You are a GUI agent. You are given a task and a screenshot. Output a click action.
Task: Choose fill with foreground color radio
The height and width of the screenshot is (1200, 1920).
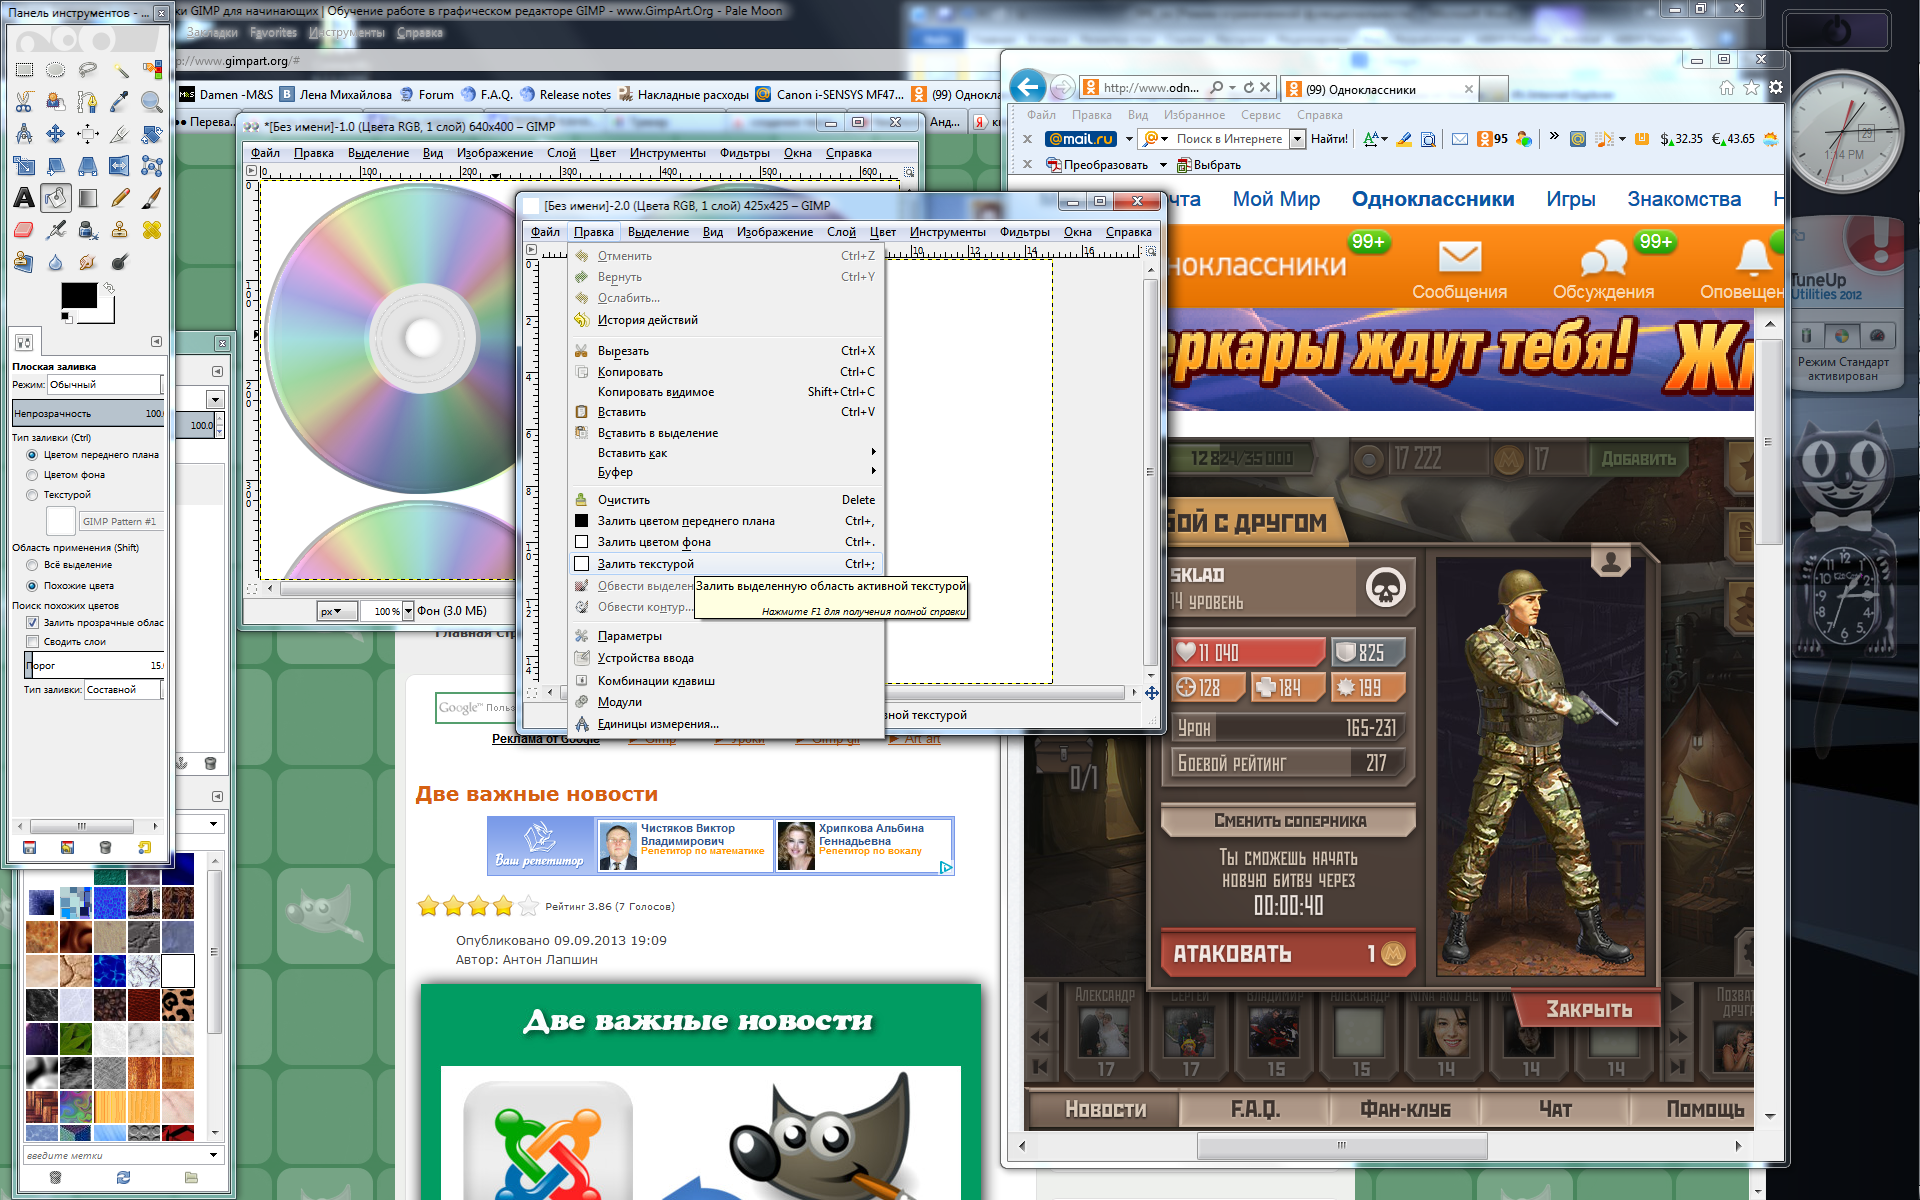(32, 455)
